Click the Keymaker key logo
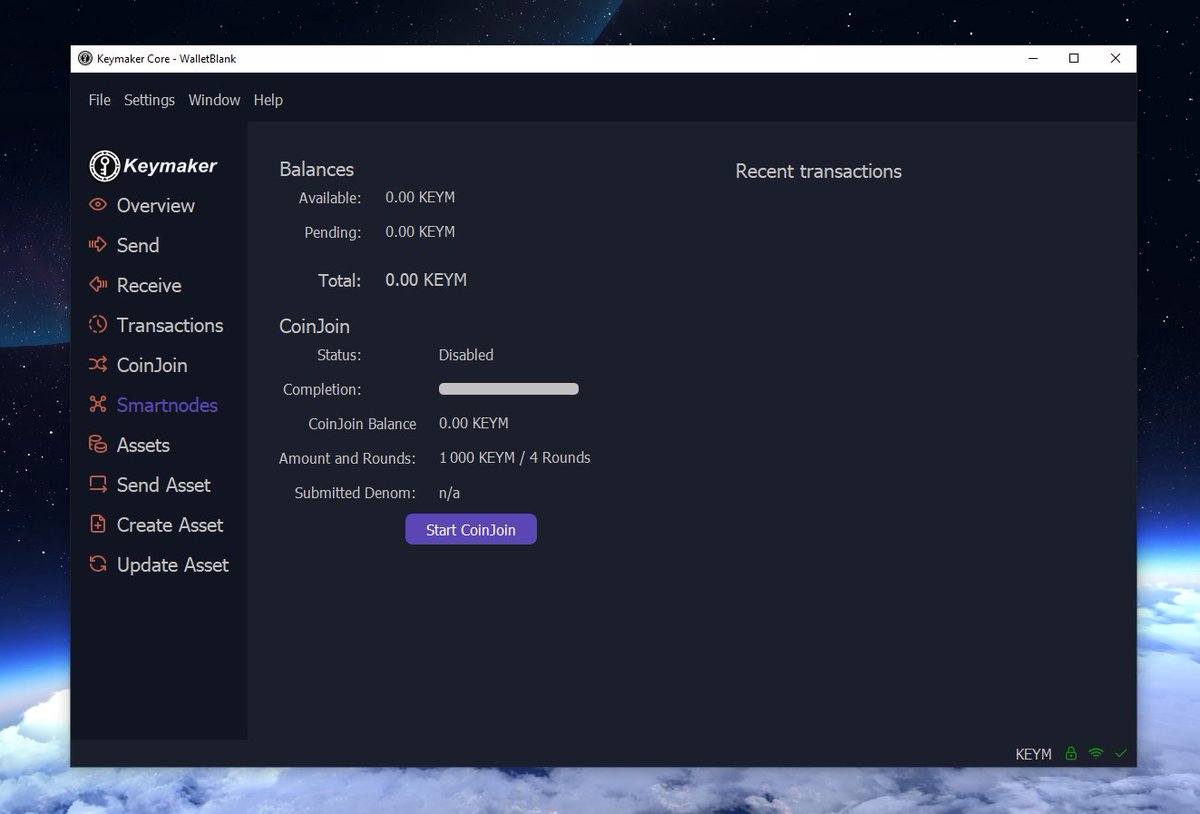The width and height of the screenshot is (1200, 814). click(104, 166)
